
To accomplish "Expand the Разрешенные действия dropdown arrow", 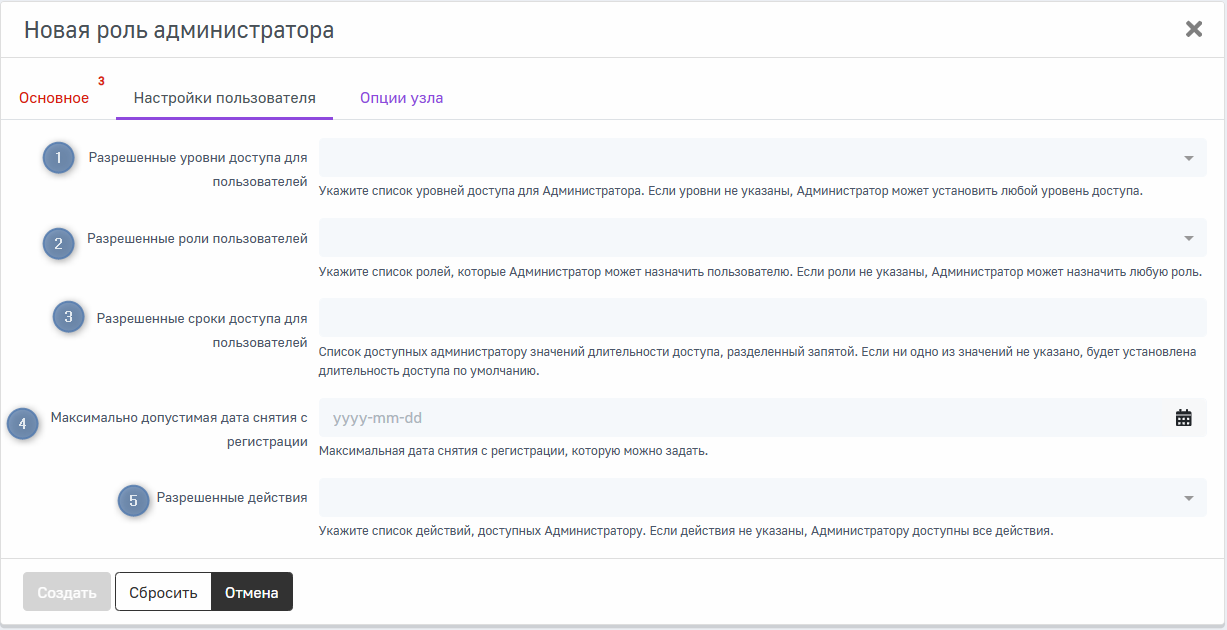I will point(1188,498).
